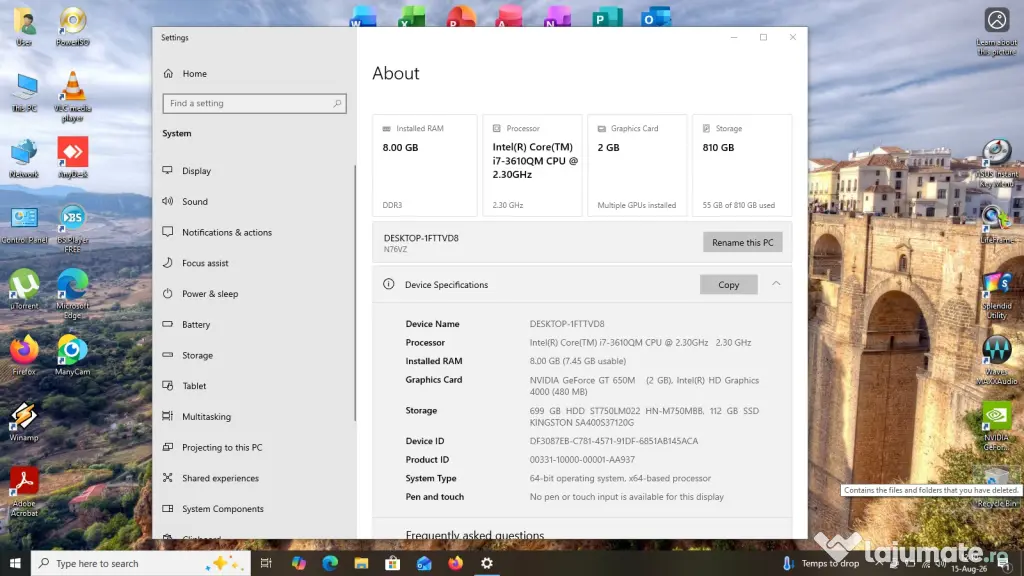The width and height of the screenshot is (1024, 576).
Task: Open Focus assist settings
Action: pyautogui.click(x=255, y=263)
